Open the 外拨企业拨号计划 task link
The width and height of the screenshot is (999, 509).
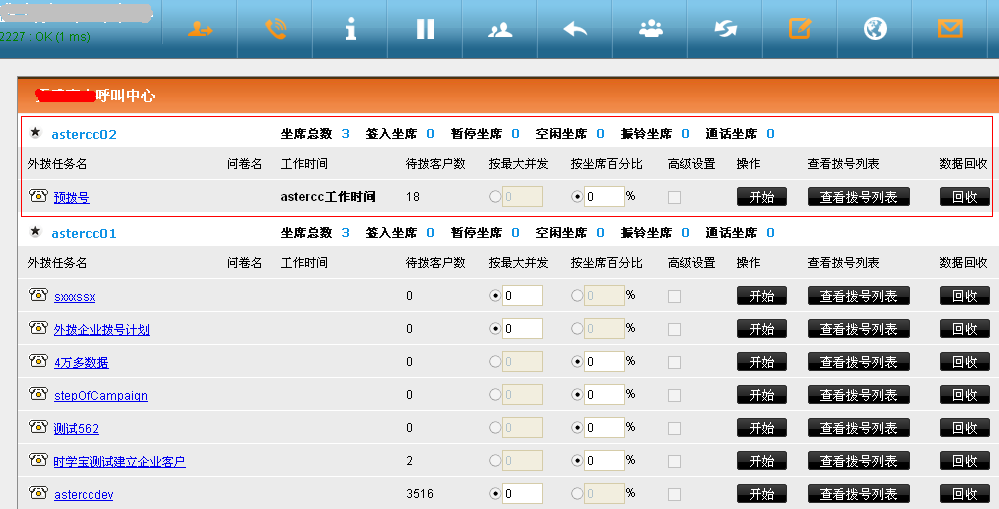(102, 329)
